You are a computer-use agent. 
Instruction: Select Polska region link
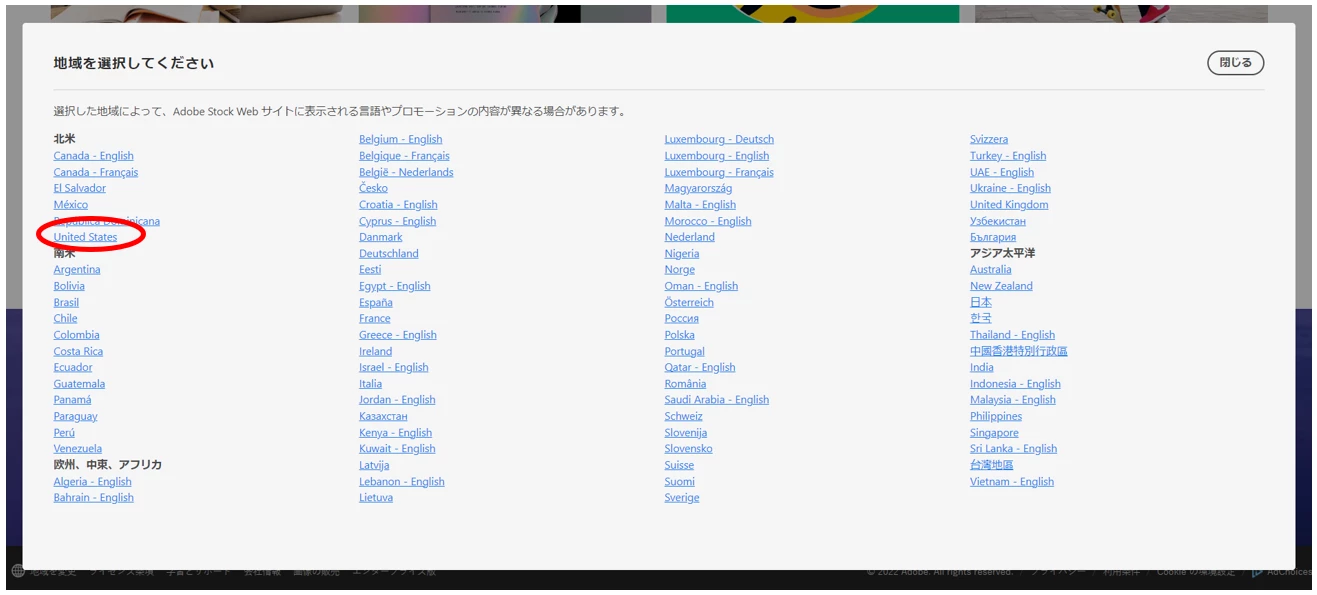coord(680,335)
